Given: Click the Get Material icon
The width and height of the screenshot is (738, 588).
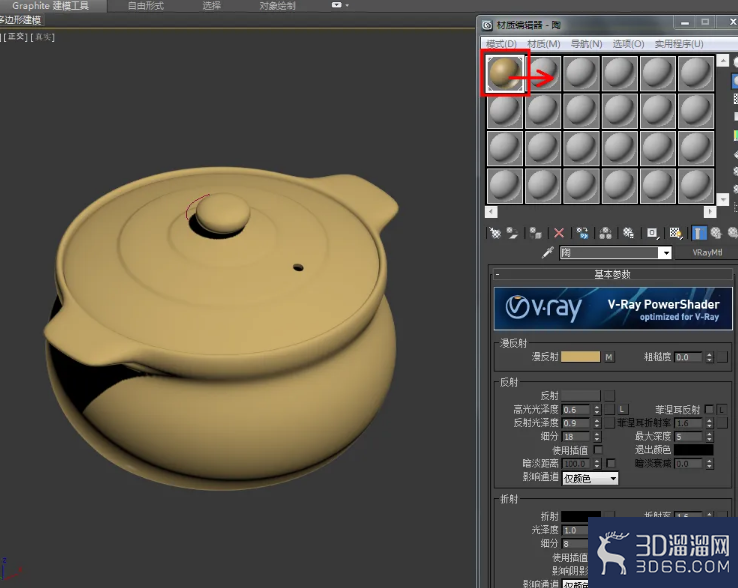Looking at the screenshot, I should [x=495, y=233].
